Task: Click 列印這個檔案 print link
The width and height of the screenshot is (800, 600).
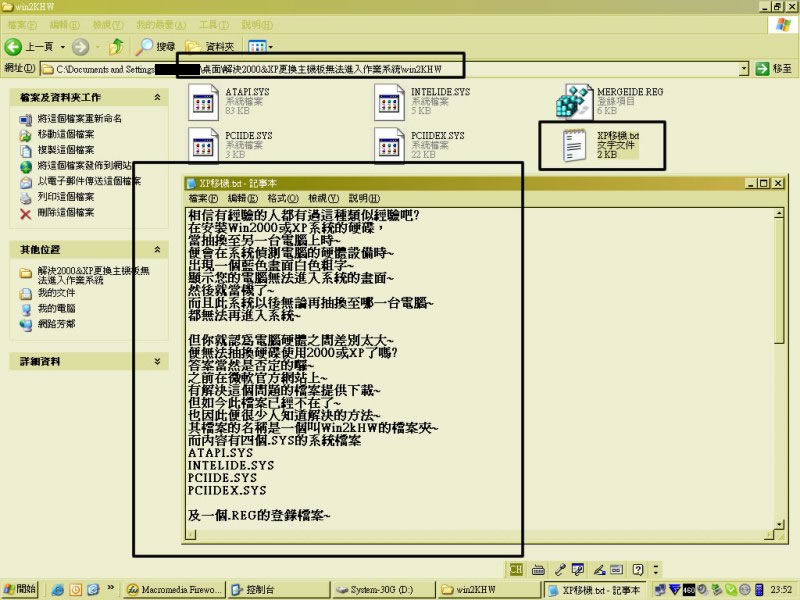Action: (66, 197)
